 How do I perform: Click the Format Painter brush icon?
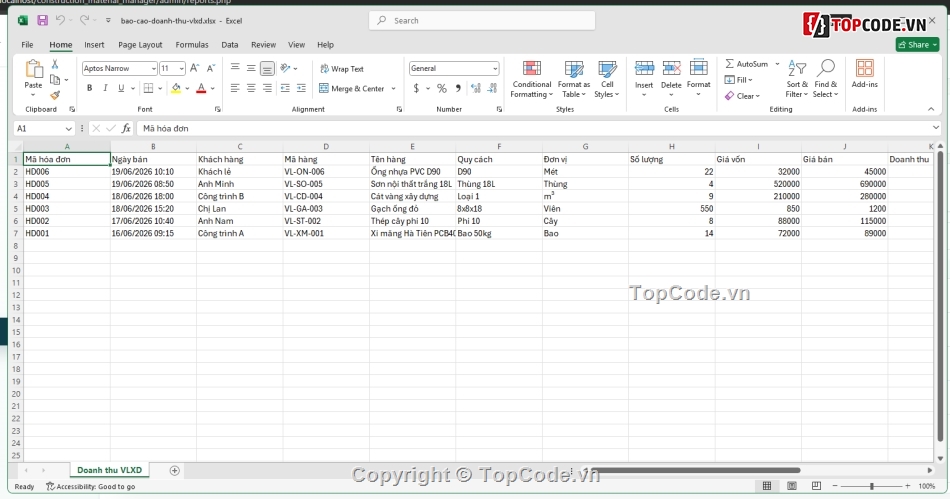tap(55, 95)
